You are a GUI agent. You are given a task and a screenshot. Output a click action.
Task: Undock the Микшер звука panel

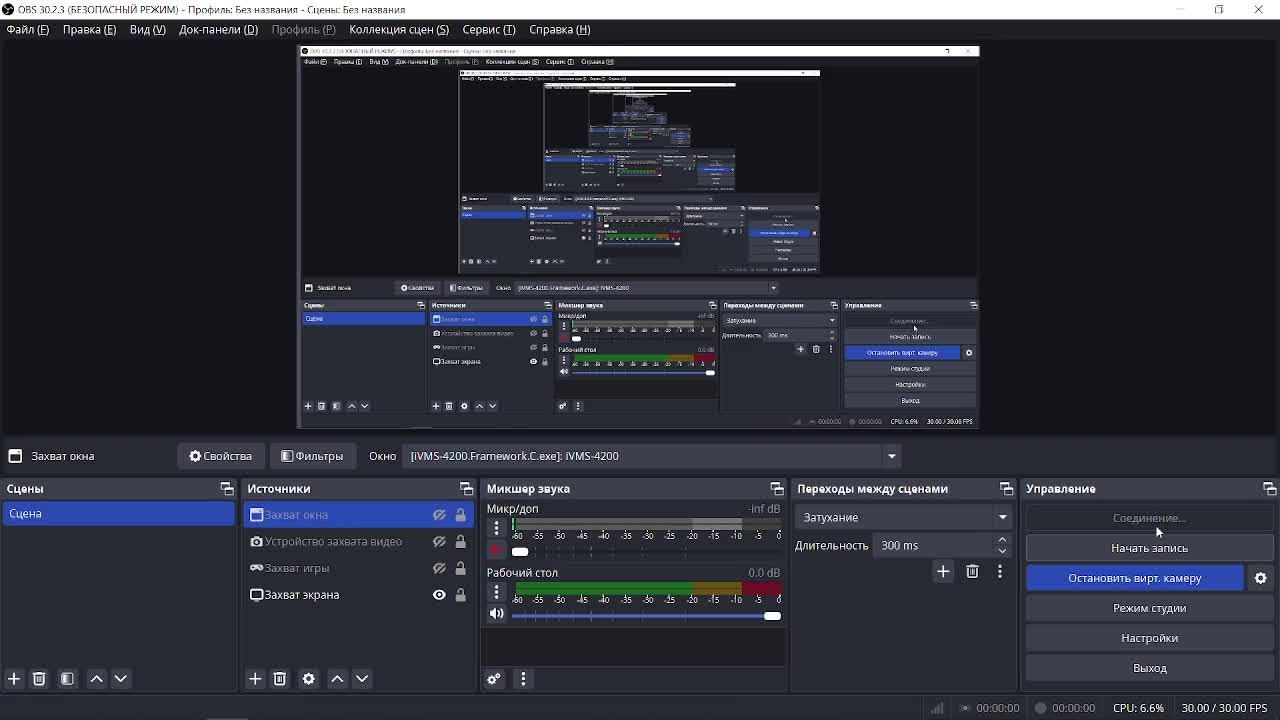click(777, 489)
